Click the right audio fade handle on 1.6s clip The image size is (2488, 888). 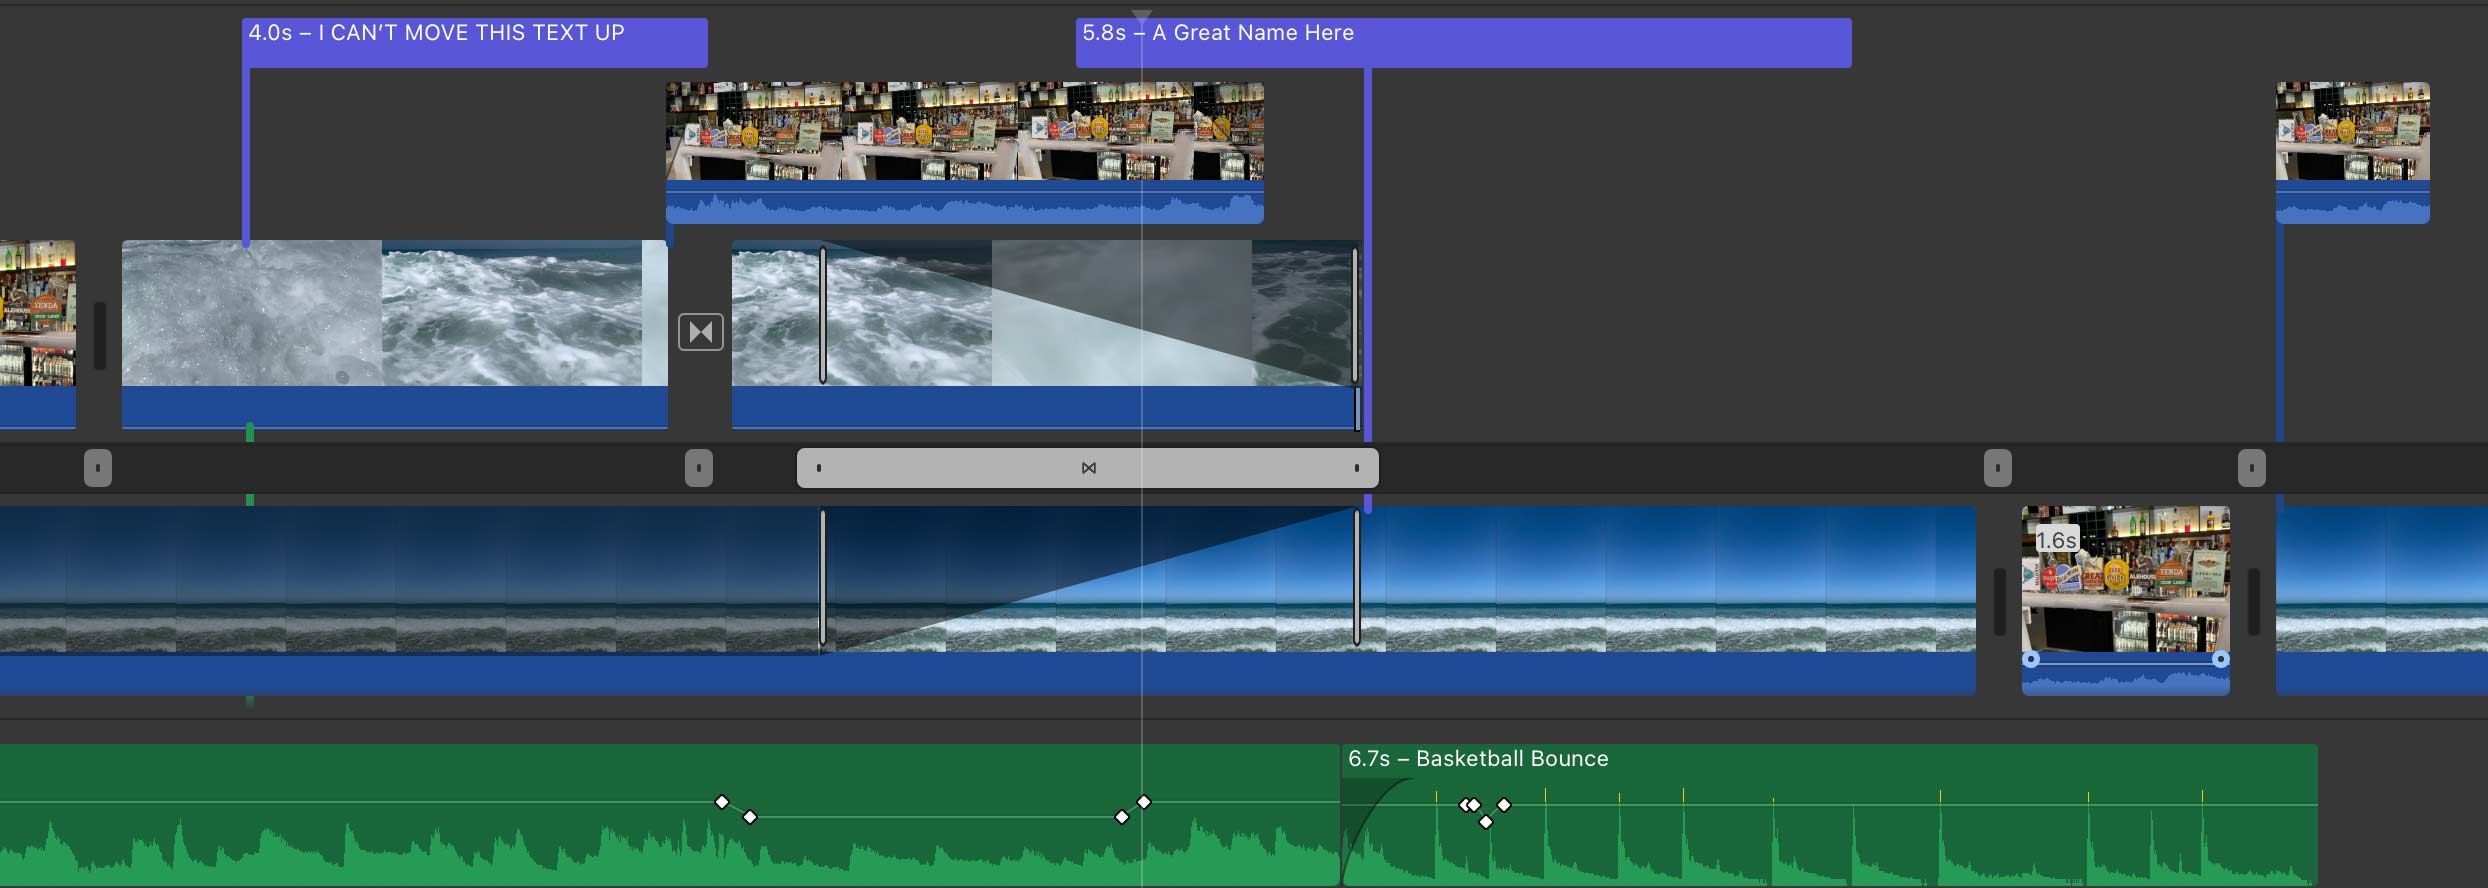coord(2221,659)
